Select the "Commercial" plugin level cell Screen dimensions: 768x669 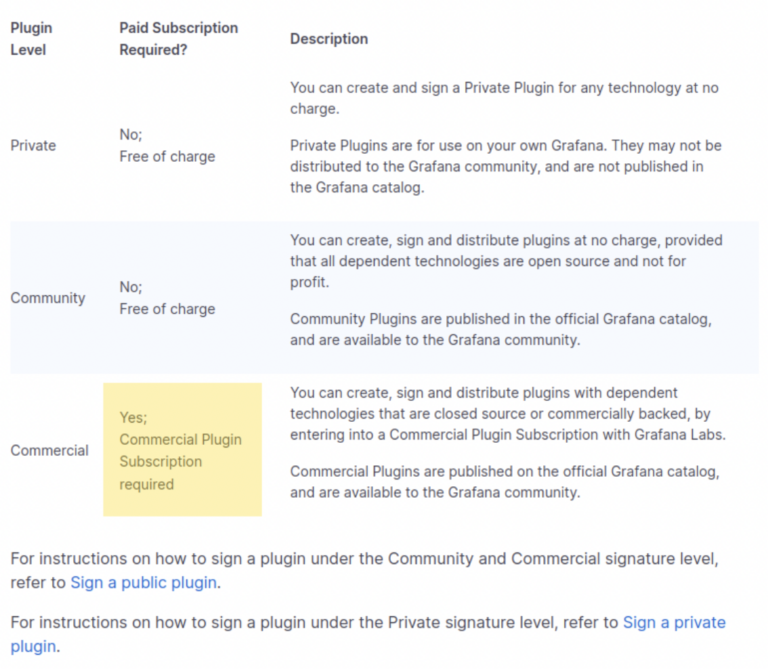[x=49, y=450]
